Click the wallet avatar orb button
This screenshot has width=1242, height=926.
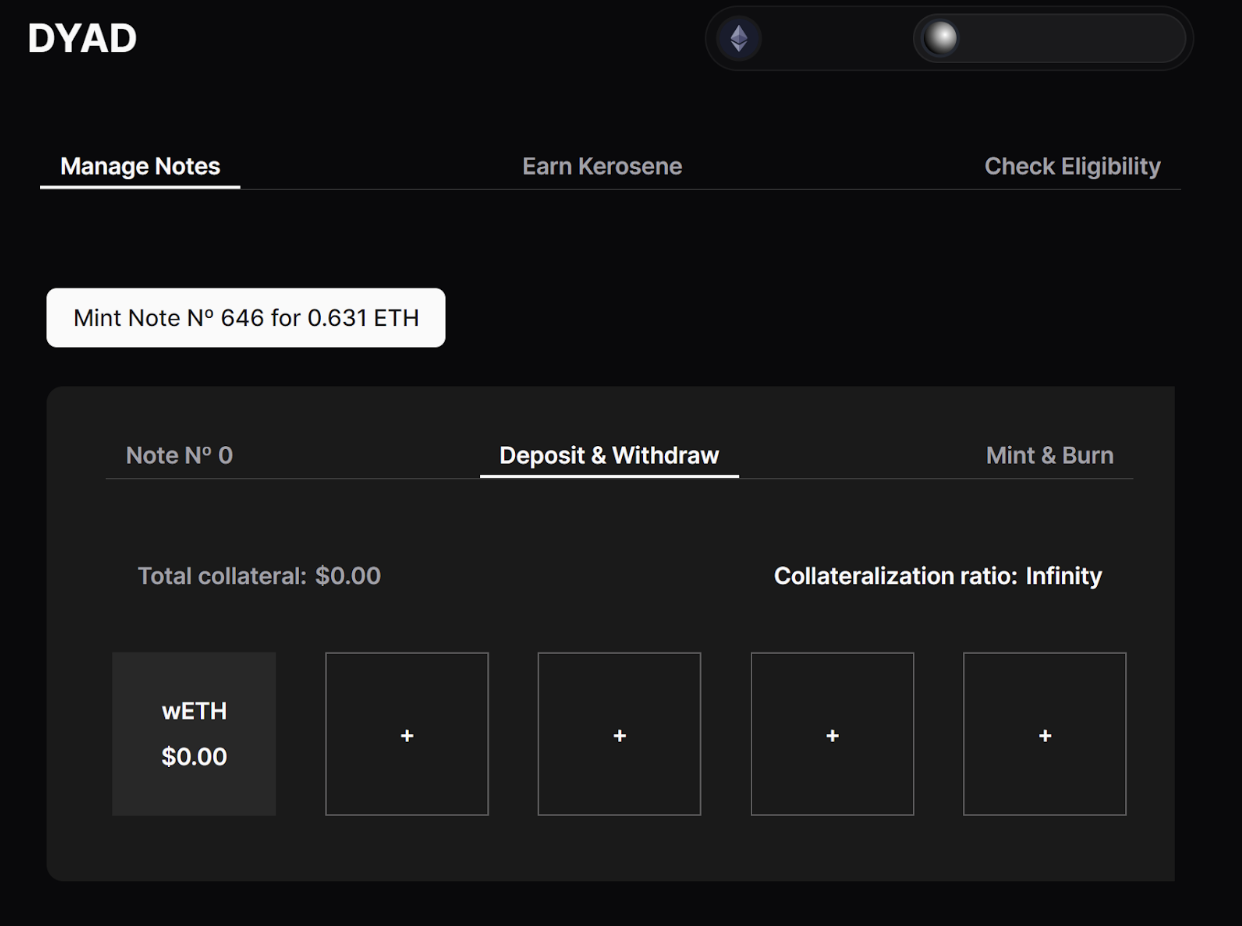[x=1049, y=39]
